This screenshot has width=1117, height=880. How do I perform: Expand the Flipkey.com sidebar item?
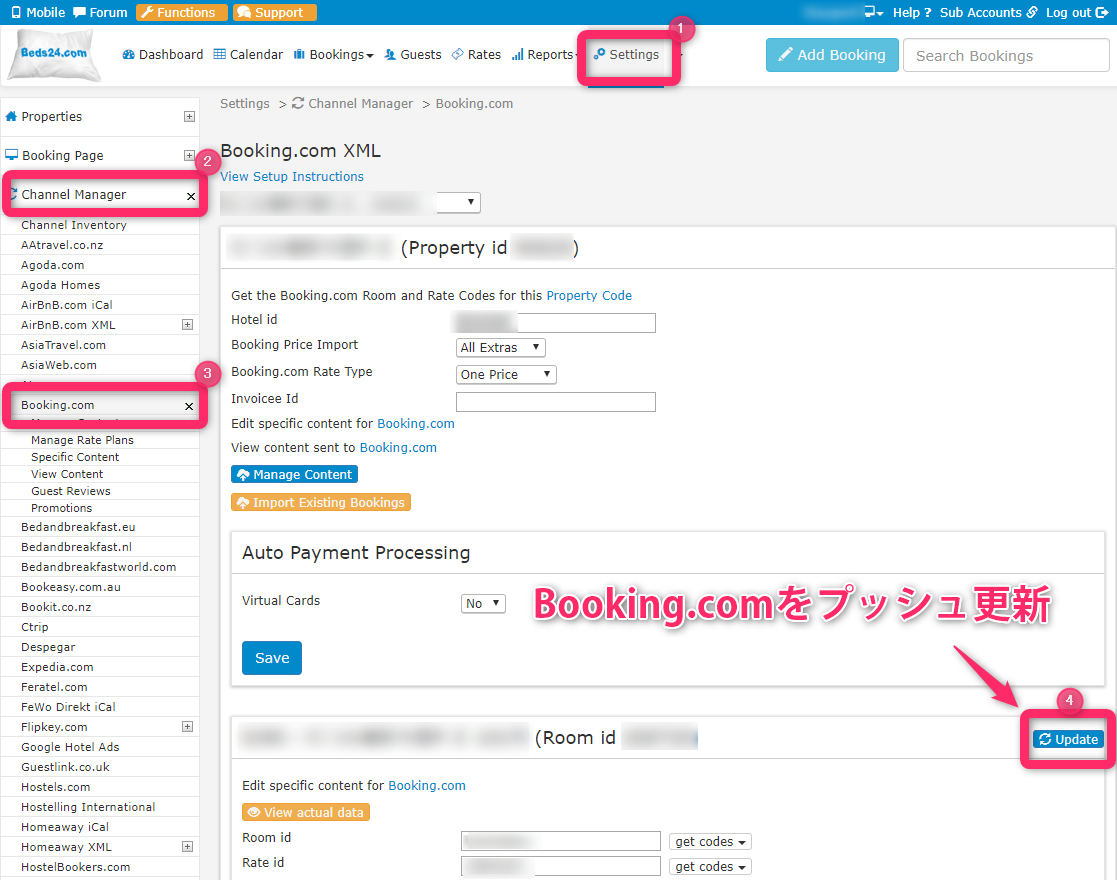coord(187,726)
